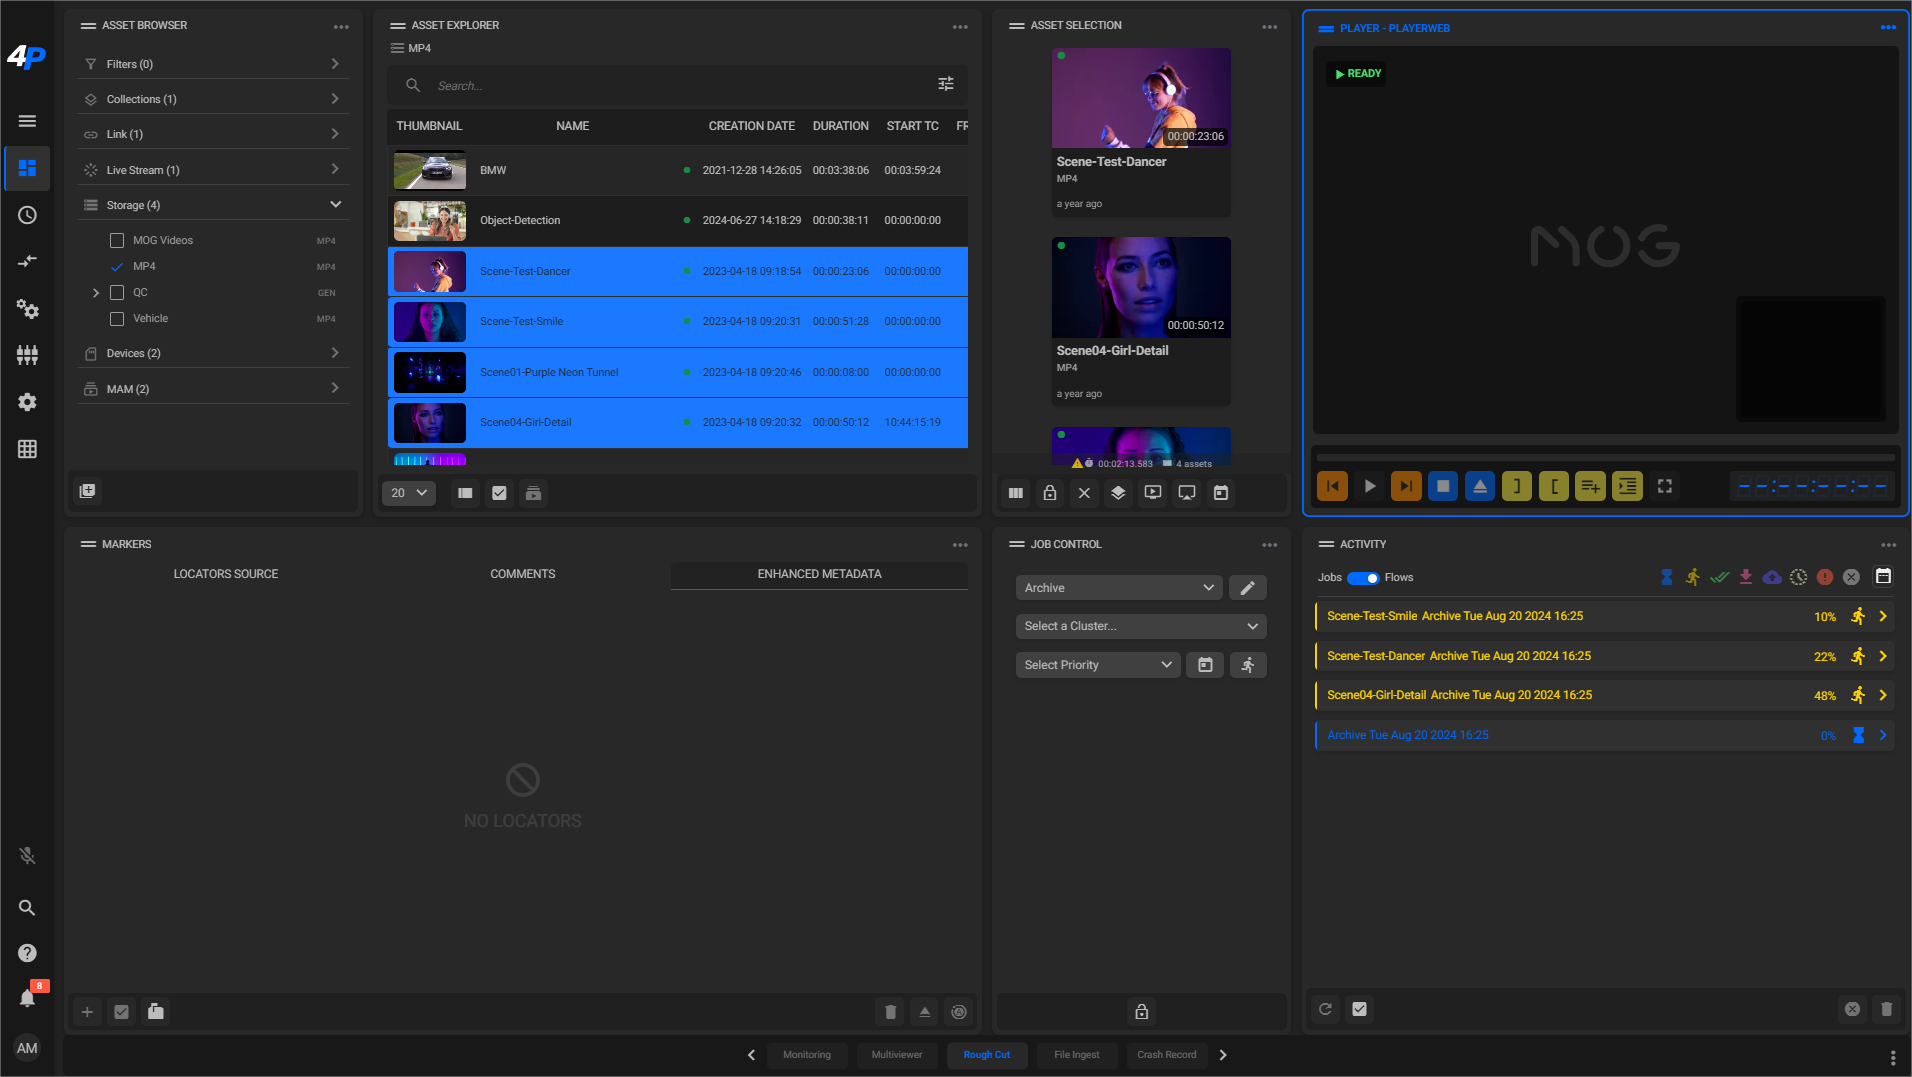Switch to Enhanced Metadata tab
Viewport: 1912px width, 1077px height.
tap(819, 574)
